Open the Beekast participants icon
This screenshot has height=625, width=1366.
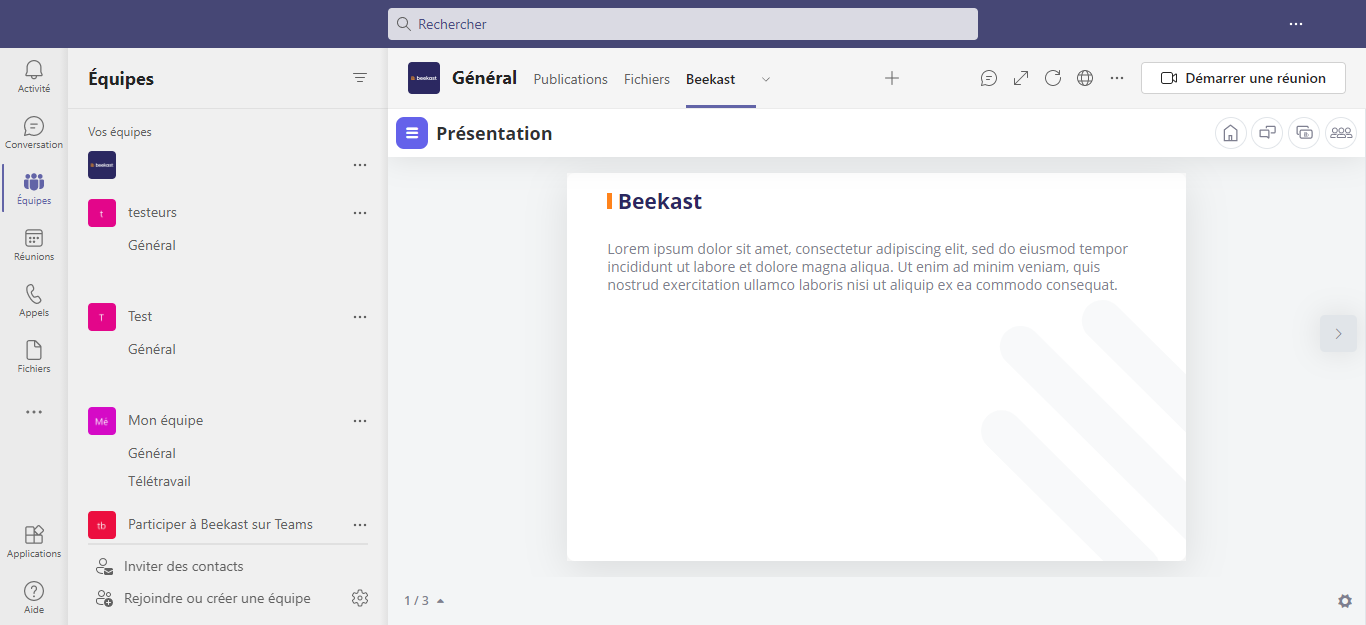(x=1341, y=133)
